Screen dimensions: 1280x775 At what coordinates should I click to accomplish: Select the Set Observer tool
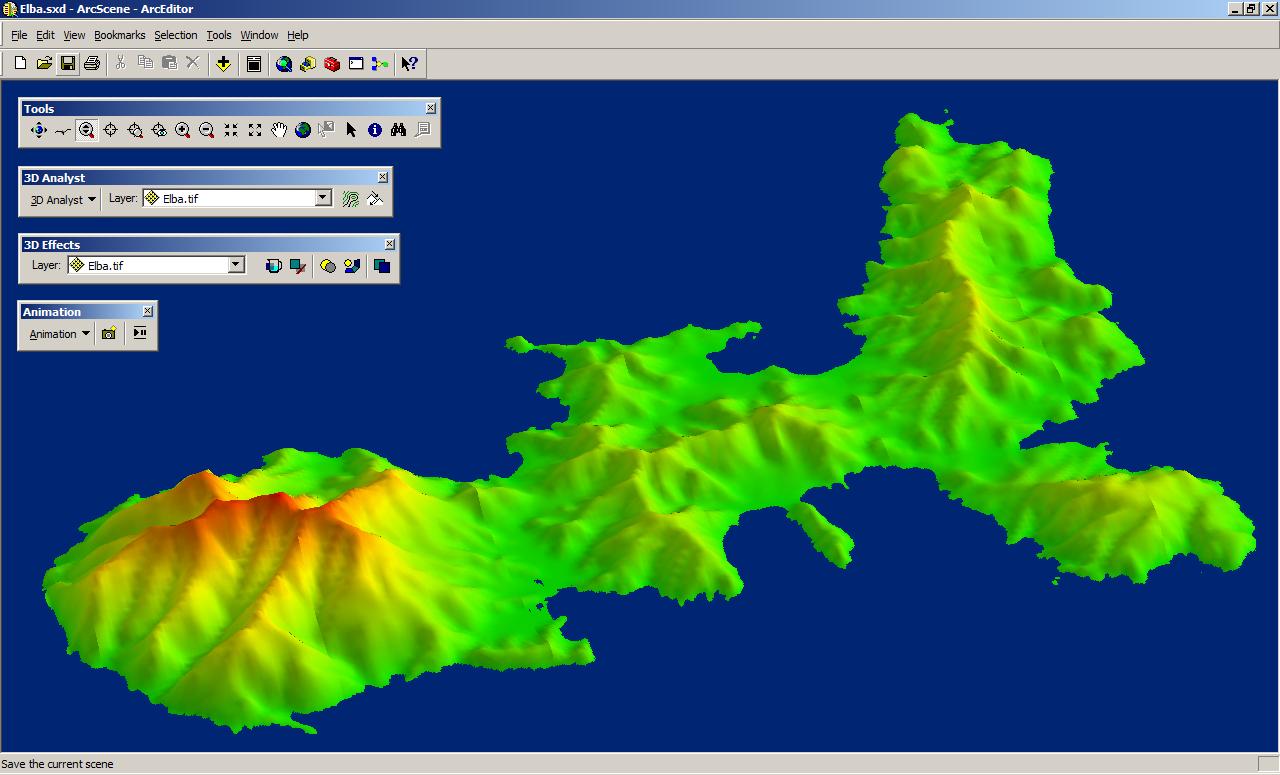(x=158, y=130)
